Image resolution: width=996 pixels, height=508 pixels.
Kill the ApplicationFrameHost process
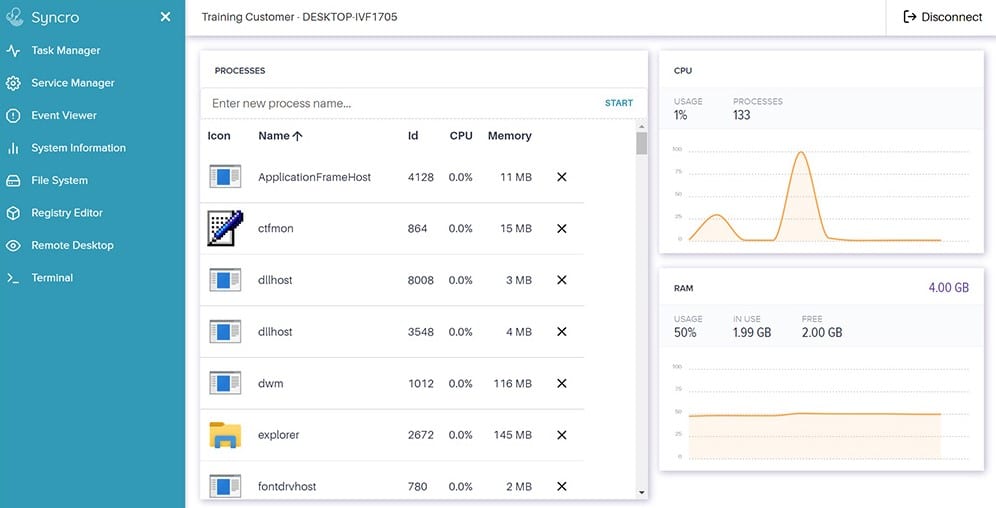pyautogui.click(x=562, y=177)
